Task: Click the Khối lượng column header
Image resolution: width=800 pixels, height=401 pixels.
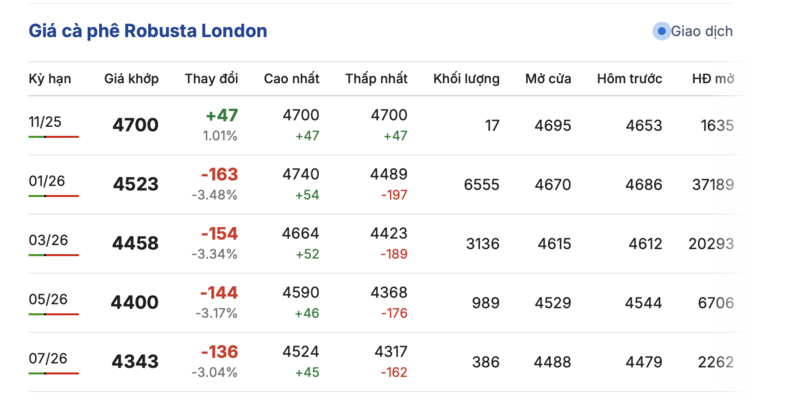Action: (x=466, y=79)
